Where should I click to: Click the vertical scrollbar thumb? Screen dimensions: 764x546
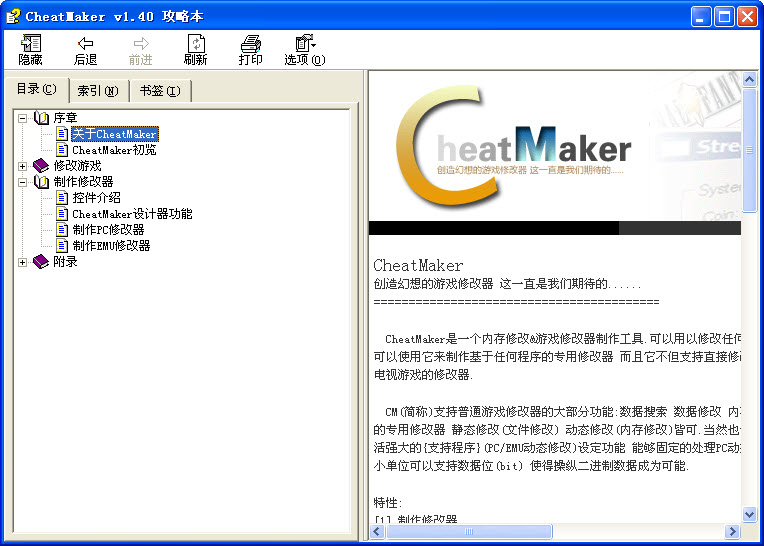[x=749, y=150]
